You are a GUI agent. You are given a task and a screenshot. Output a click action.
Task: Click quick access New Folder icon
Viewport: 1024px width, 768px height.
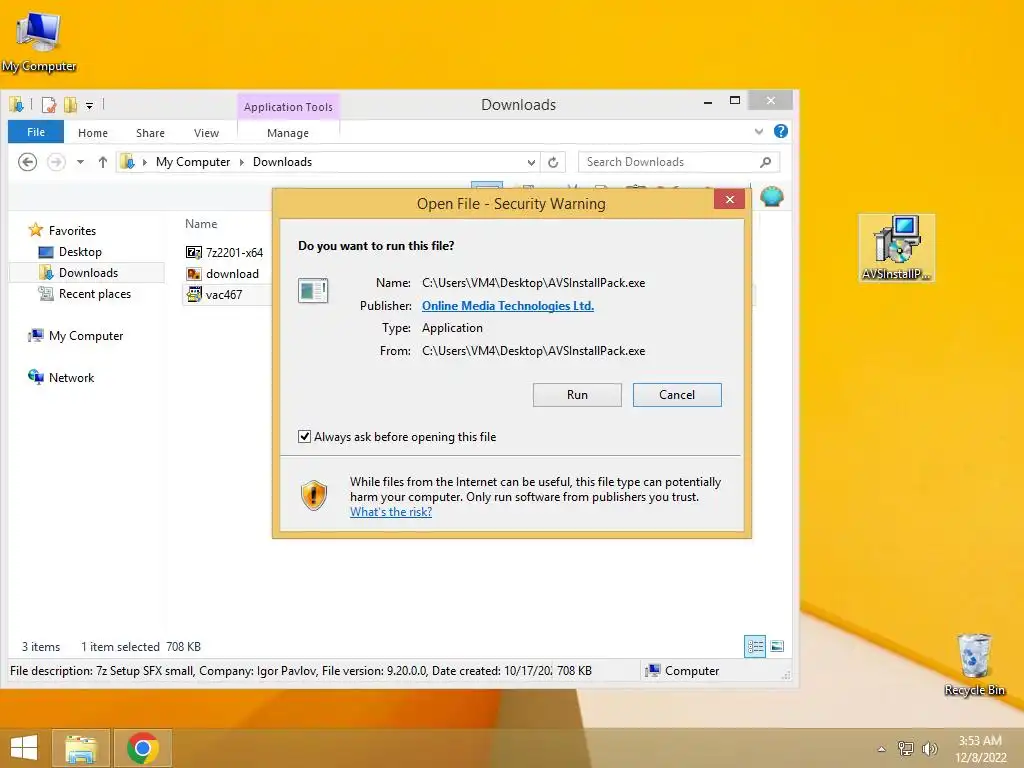[x=70, y=104]
